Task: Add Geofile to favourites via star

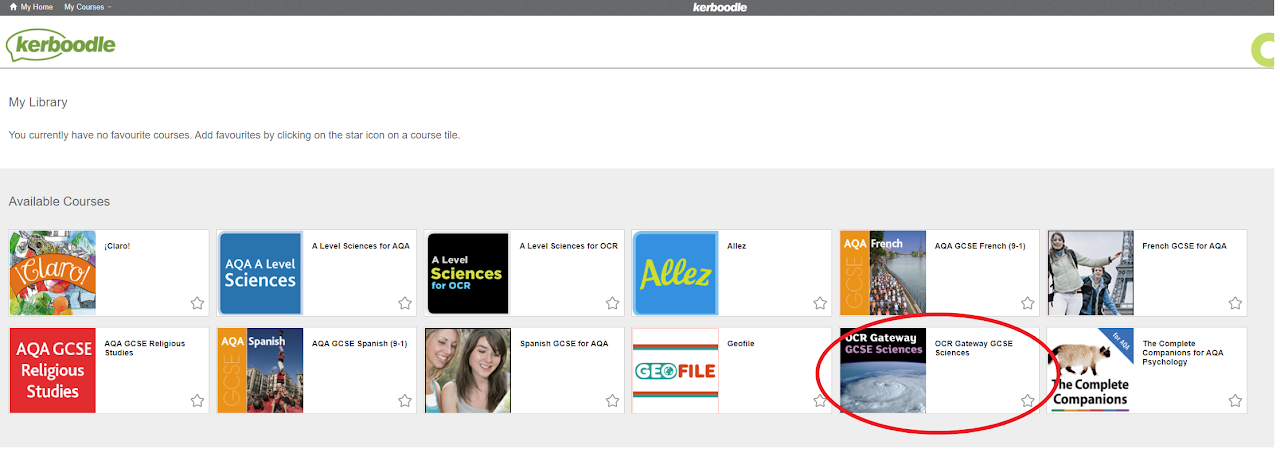Action: pos(820,400)
